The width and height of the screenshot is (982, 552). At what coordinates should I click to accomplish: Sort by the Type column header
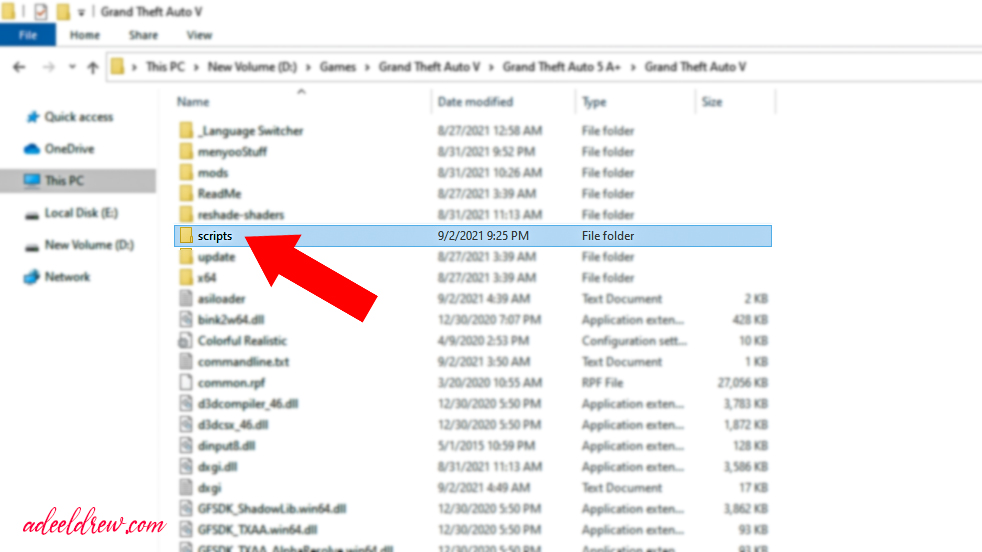(594, 102)
